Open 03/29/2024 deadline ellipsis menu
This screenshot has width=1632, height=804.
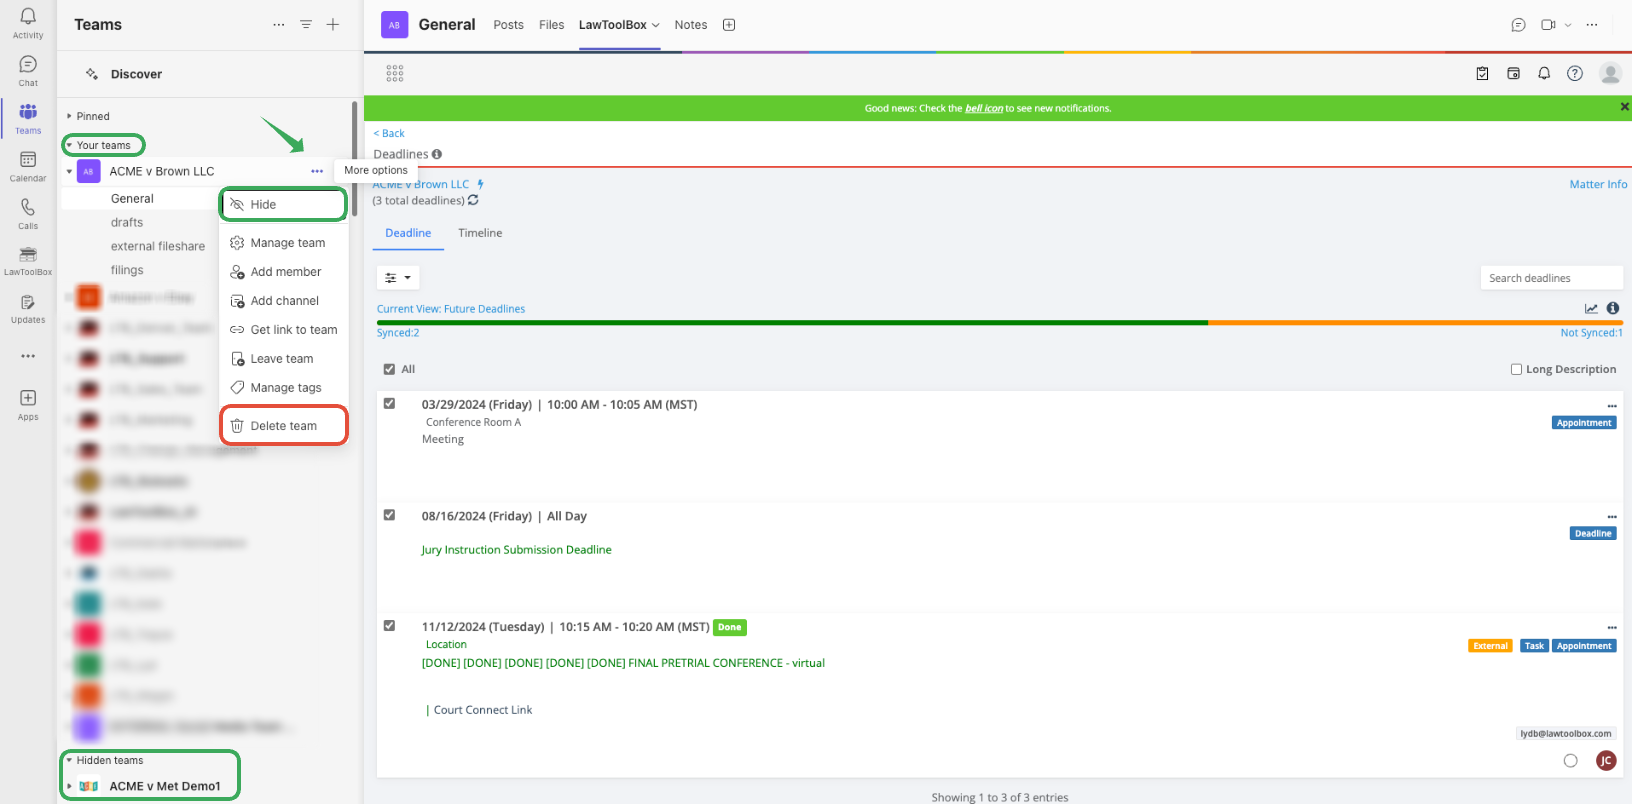[1612, 406]
